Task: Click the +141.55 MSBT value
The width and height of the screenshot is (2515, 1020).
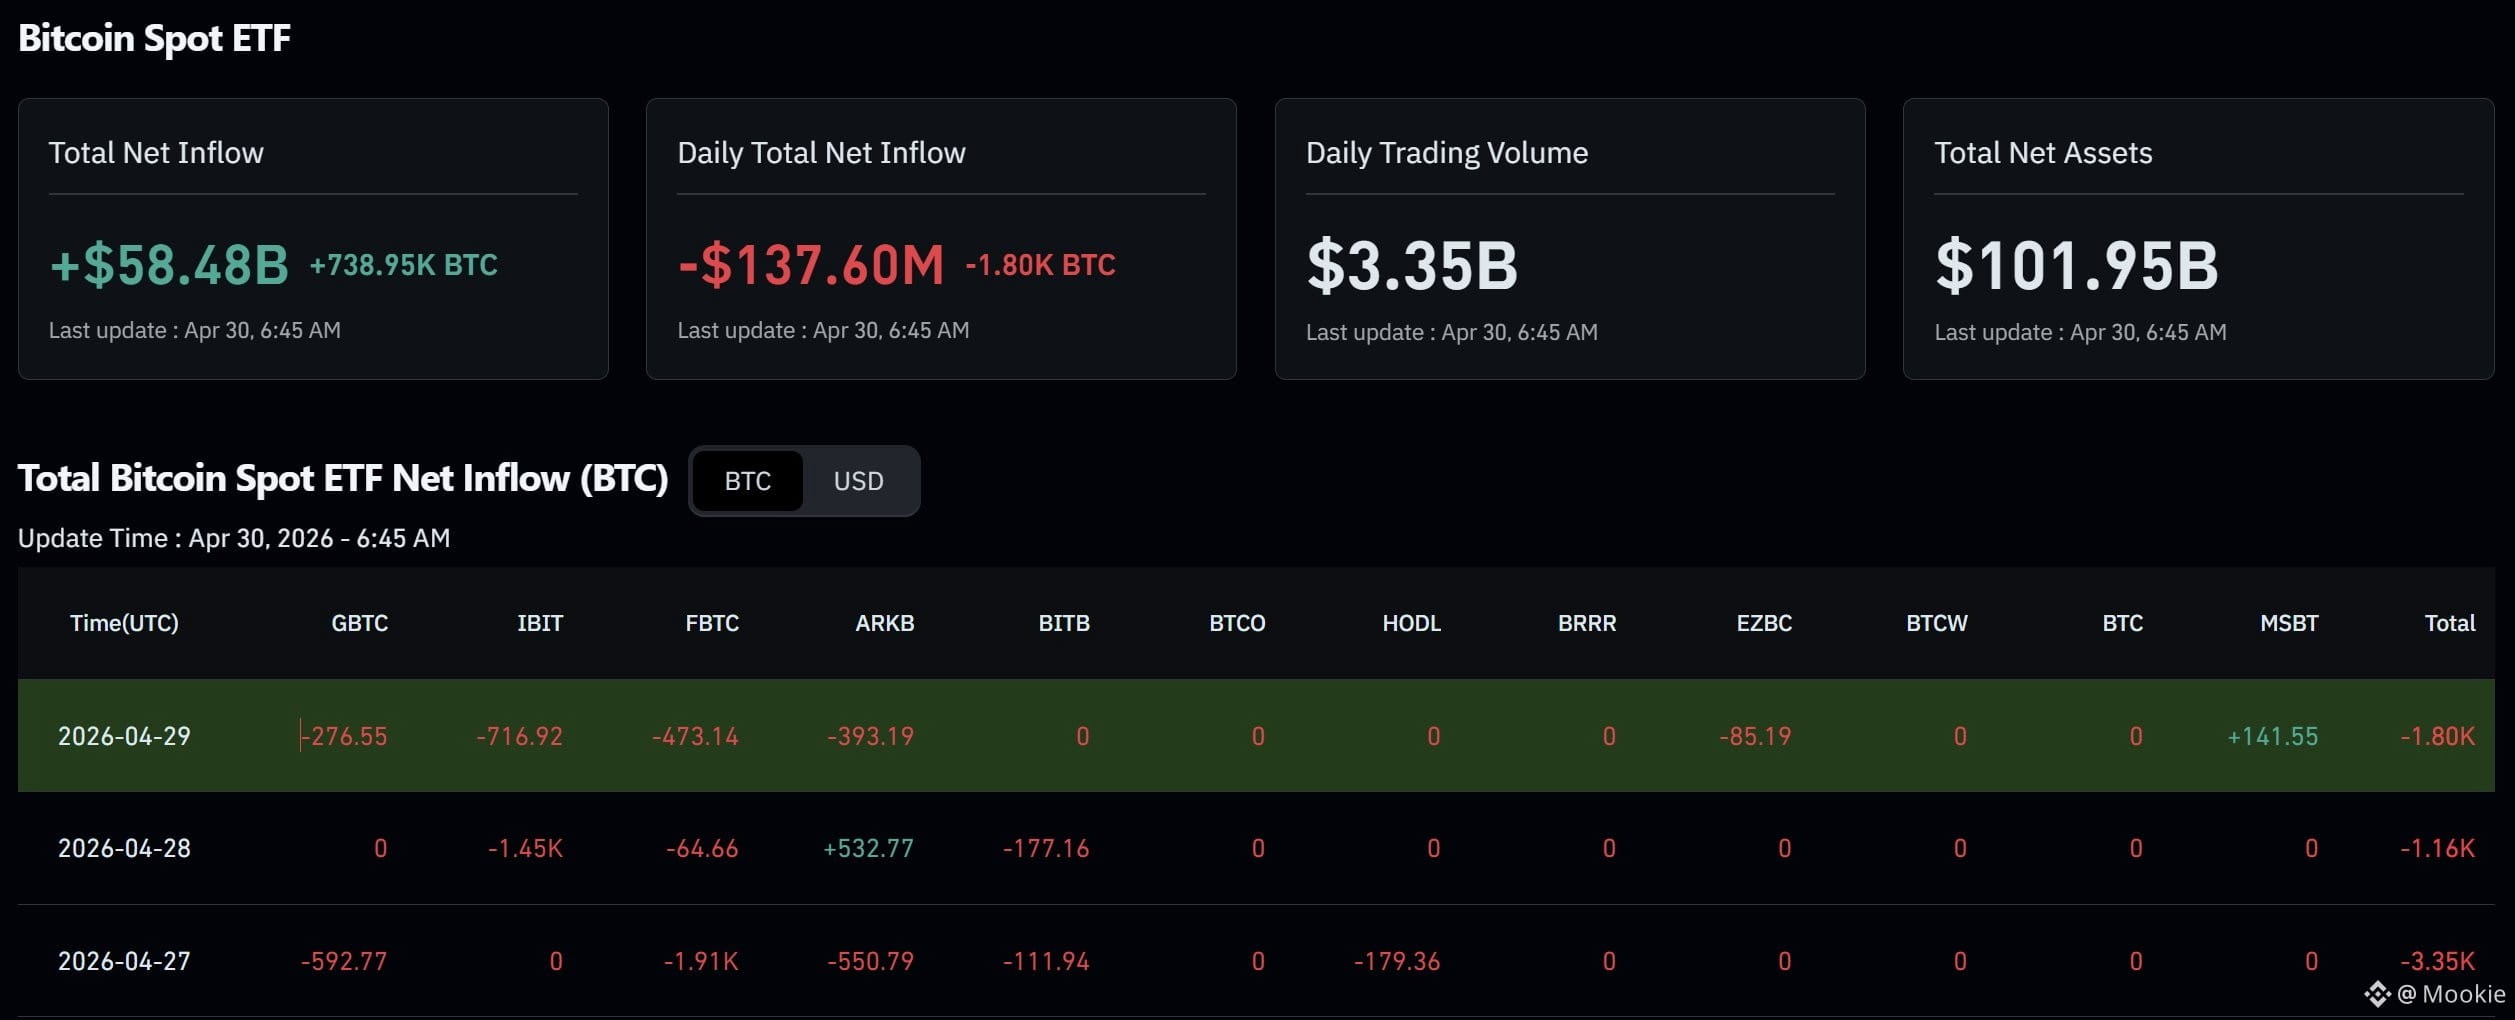Action: point(2272,736)
